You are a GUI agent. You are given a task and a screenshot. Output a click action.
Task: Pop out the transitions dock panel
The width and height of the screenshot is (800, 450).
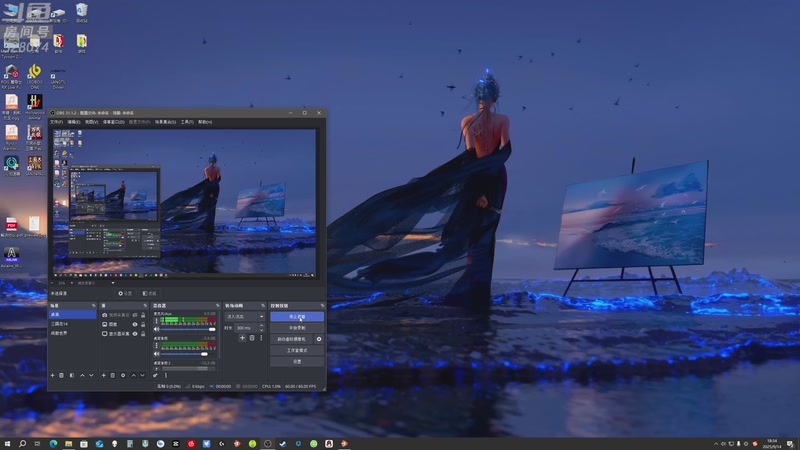point(263,306)
